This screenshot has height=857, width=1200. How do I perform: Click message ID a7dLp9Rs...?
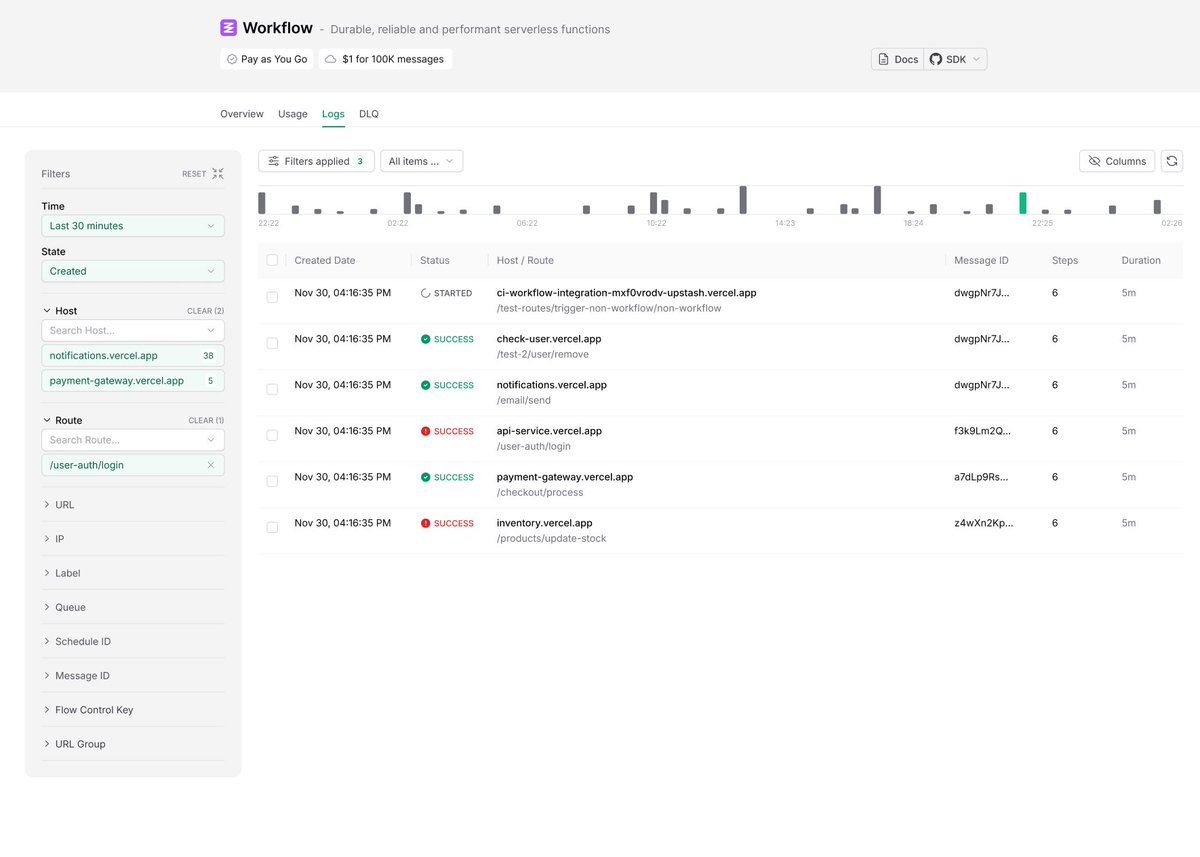coord(981,477)
